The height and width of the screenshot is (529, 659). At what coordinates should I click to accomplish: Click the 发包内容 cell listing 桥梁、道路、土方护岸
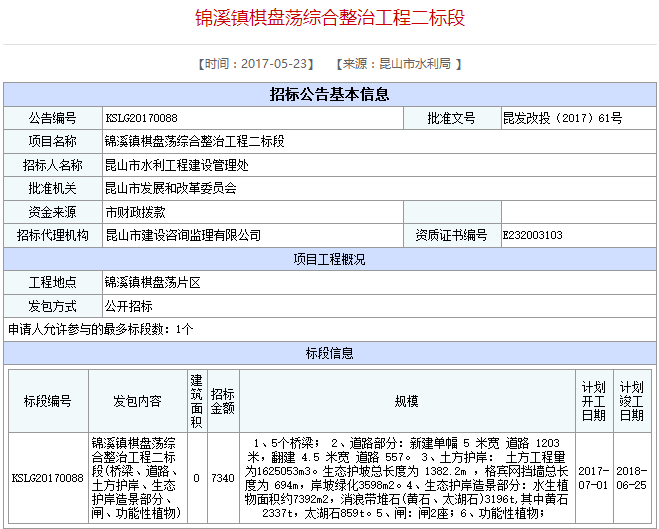tap(137, 478)
